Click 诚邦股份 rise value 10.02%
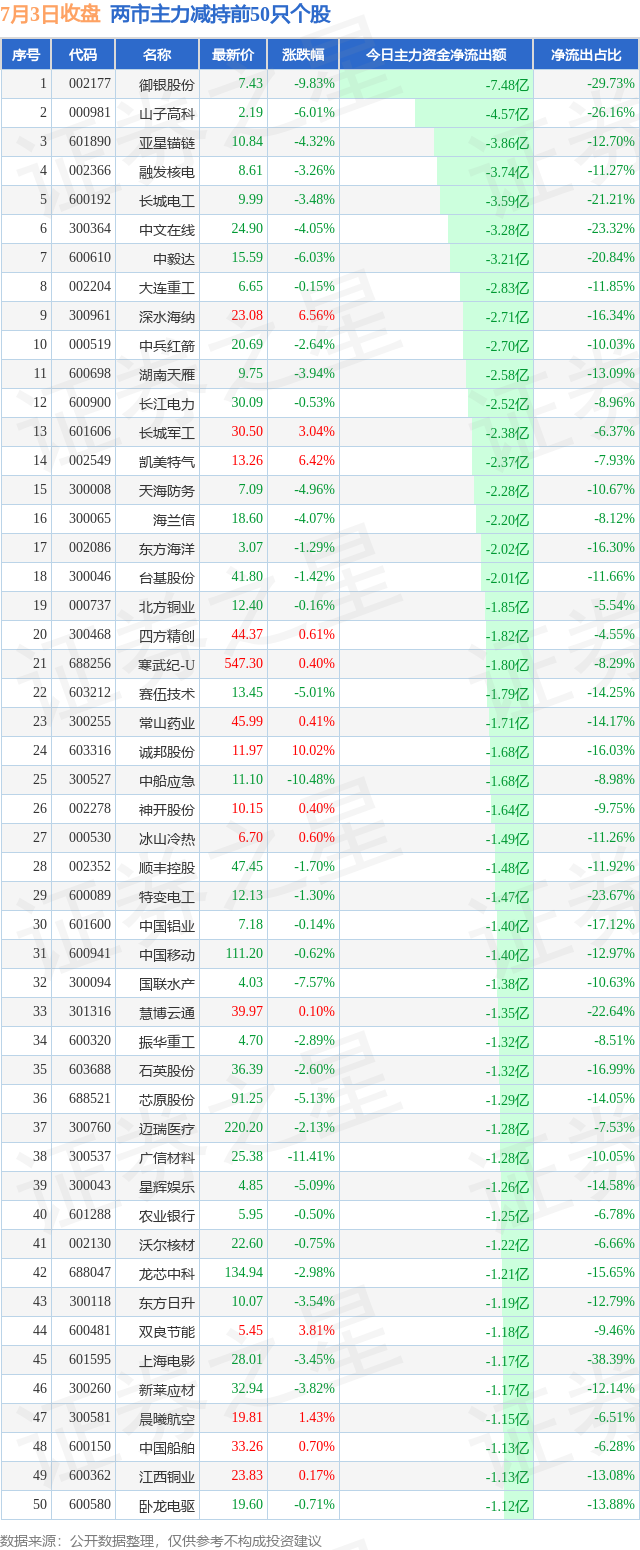The image size is (640, 1550). pos(313,751)
